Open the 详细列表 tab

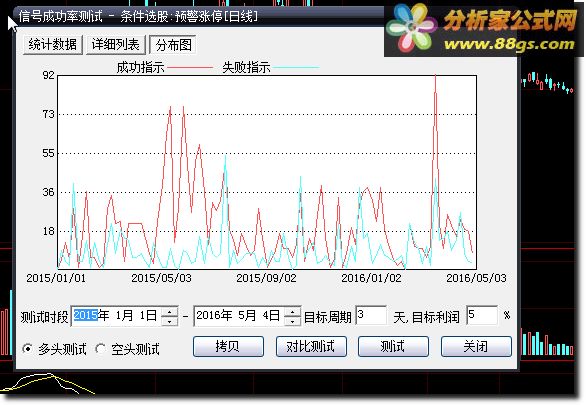point(115,45)
